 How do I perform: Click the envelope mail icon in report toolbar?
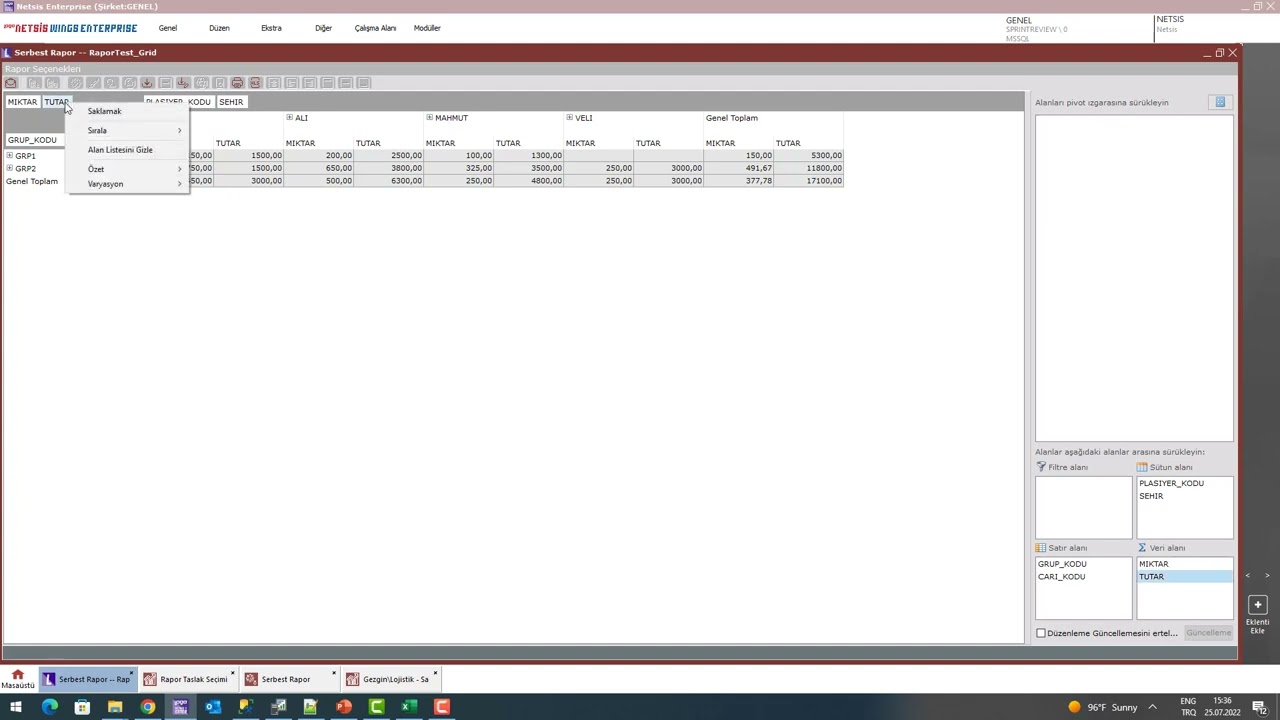pos(11,83)
